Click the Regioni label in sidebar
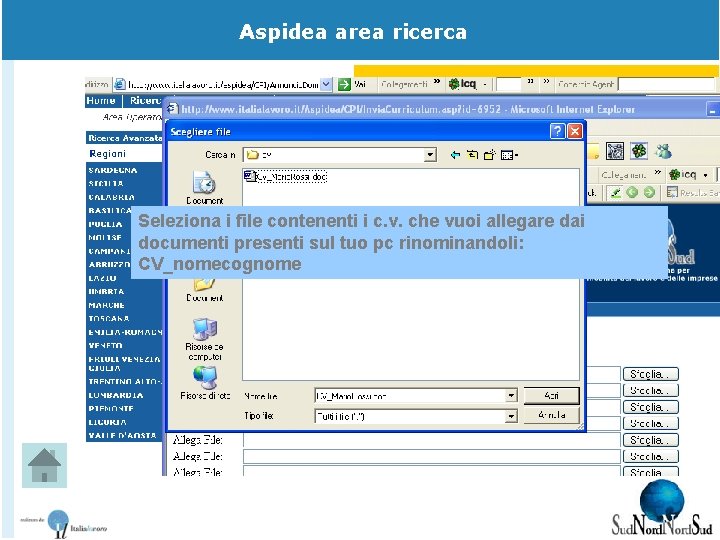 tap(107, 154)
